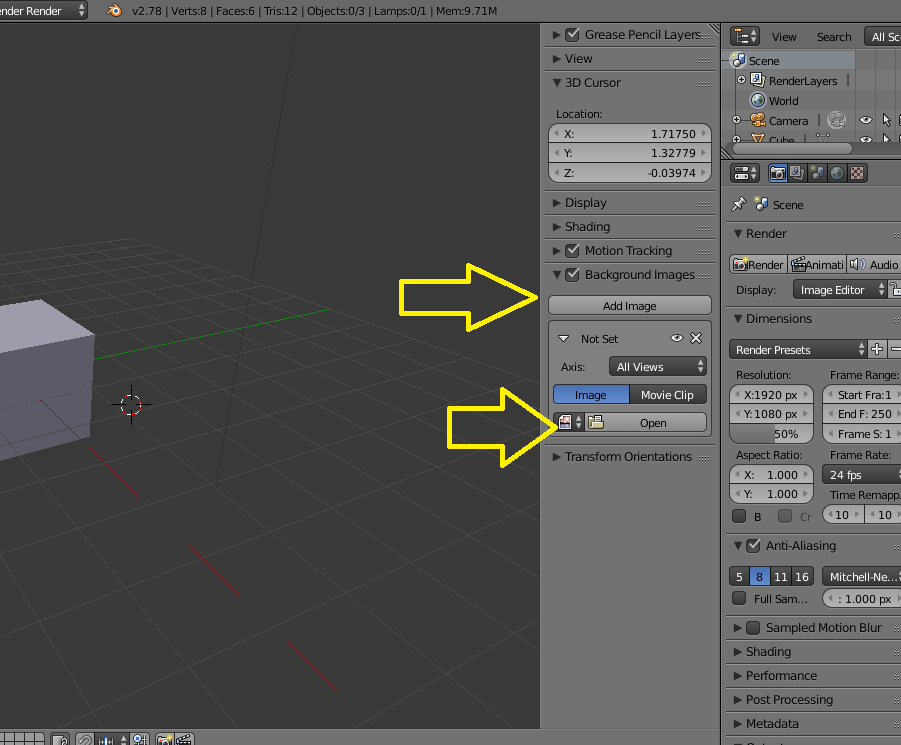Screen dimensions: 901x745
Task: Click the add render preset plus icon
Action: point(877,349)
